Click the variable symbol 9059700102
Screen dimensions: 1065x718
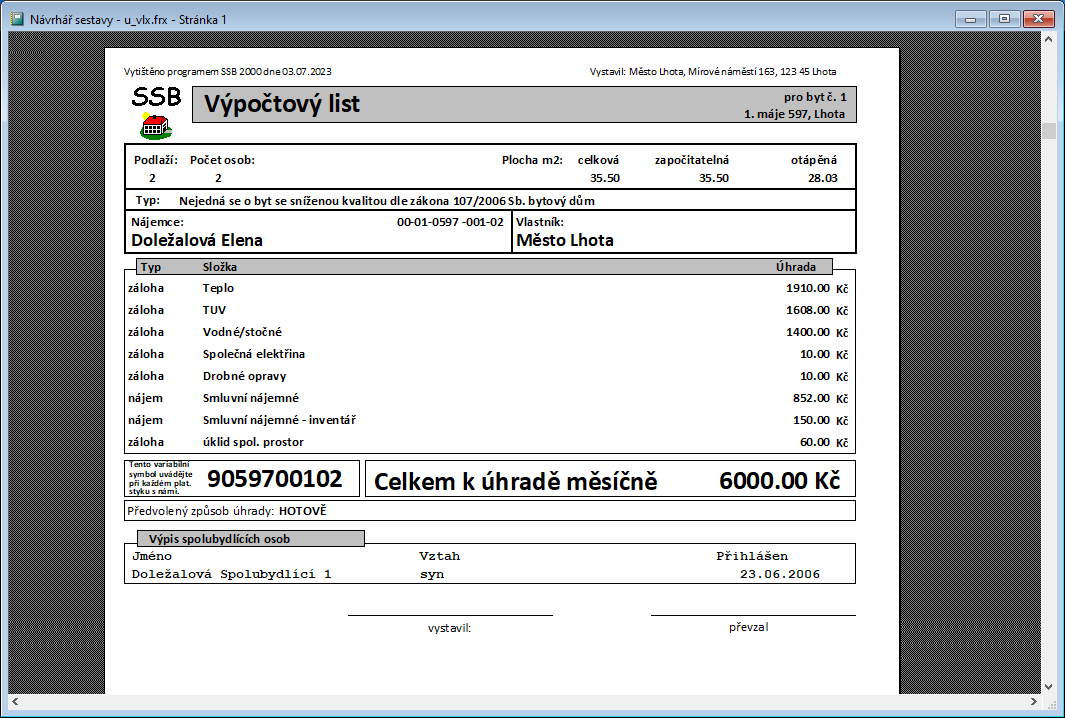click(275, 479)
